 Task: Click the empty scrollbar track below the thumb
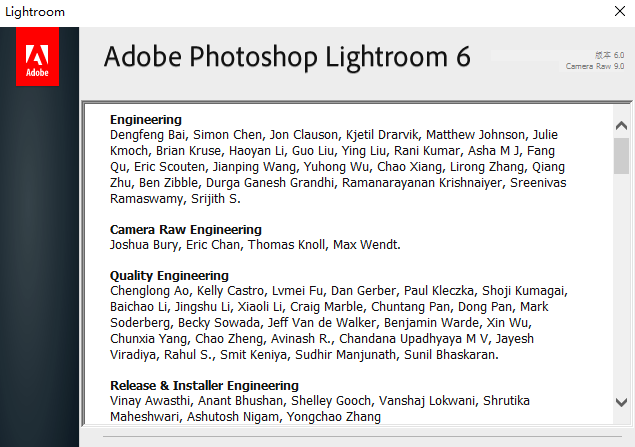pyautogui.click(x=621, y=290)
